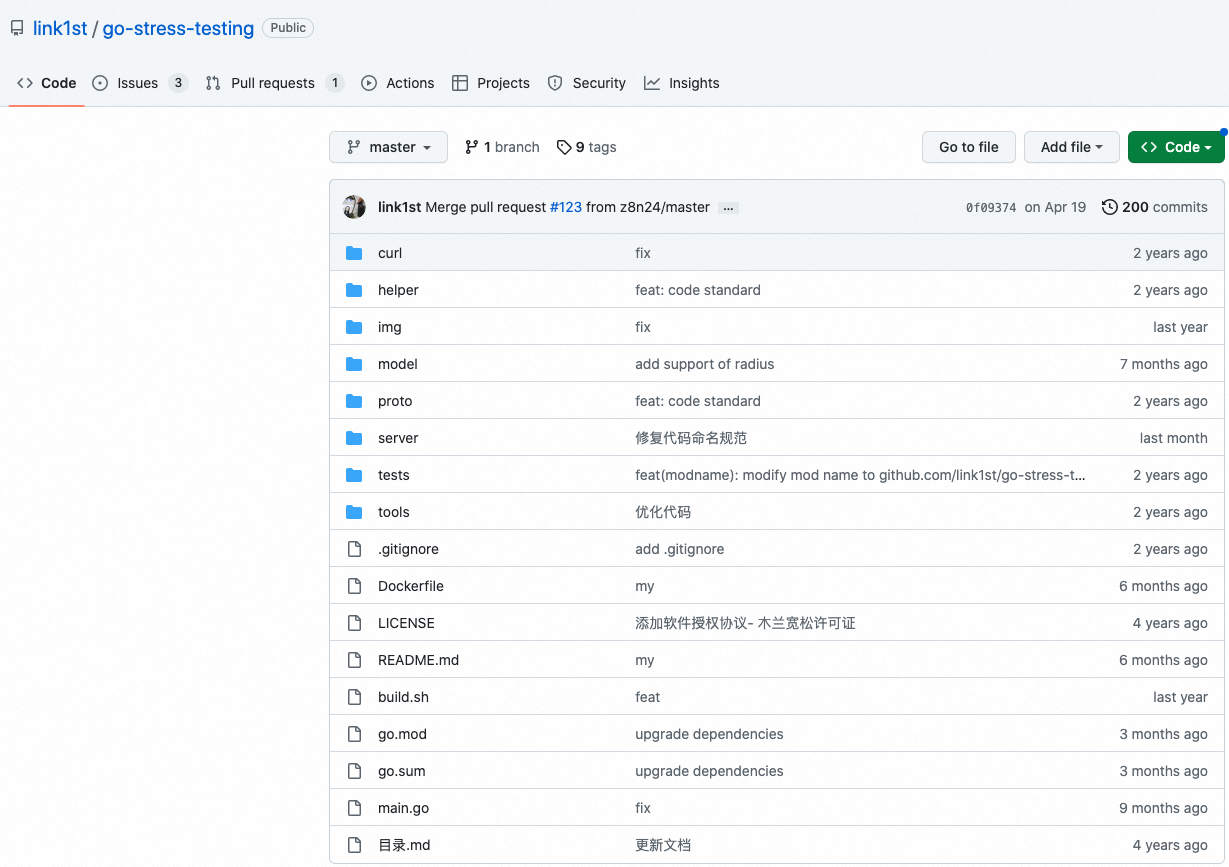Open pull request #123 link
The image size is (1229, 867).
coord(566,207)
